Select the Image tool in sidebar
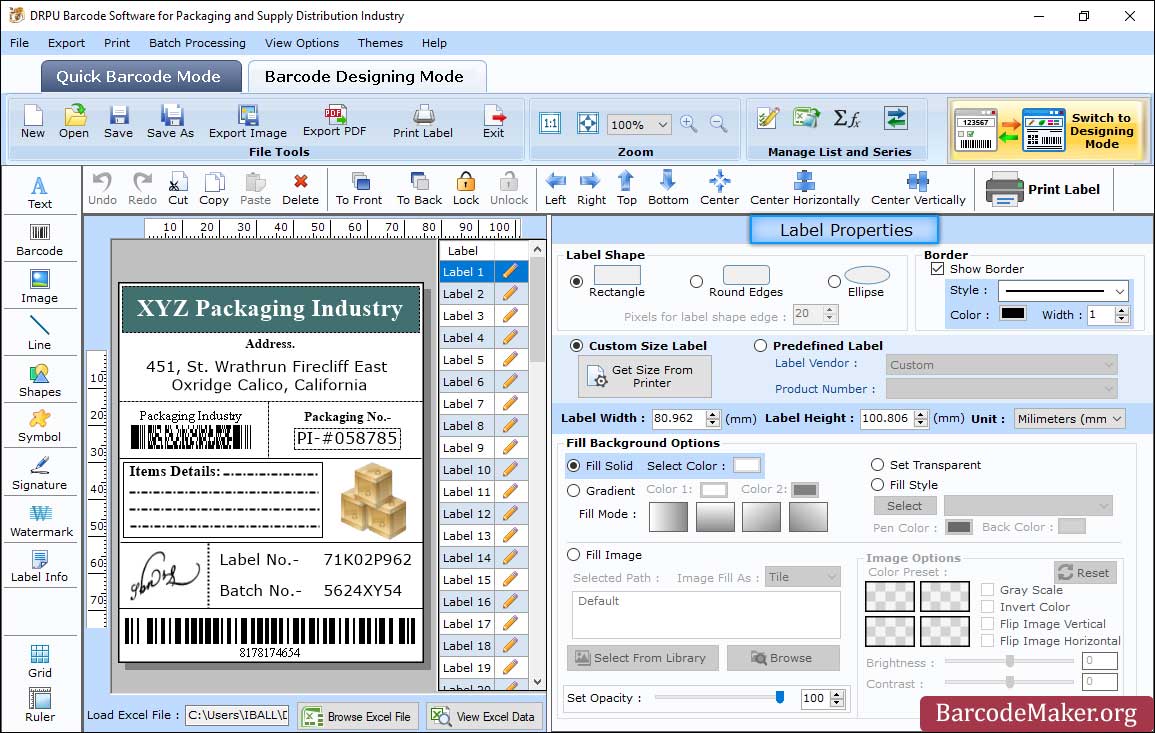 pyautogui.click(x=40, y=287)
